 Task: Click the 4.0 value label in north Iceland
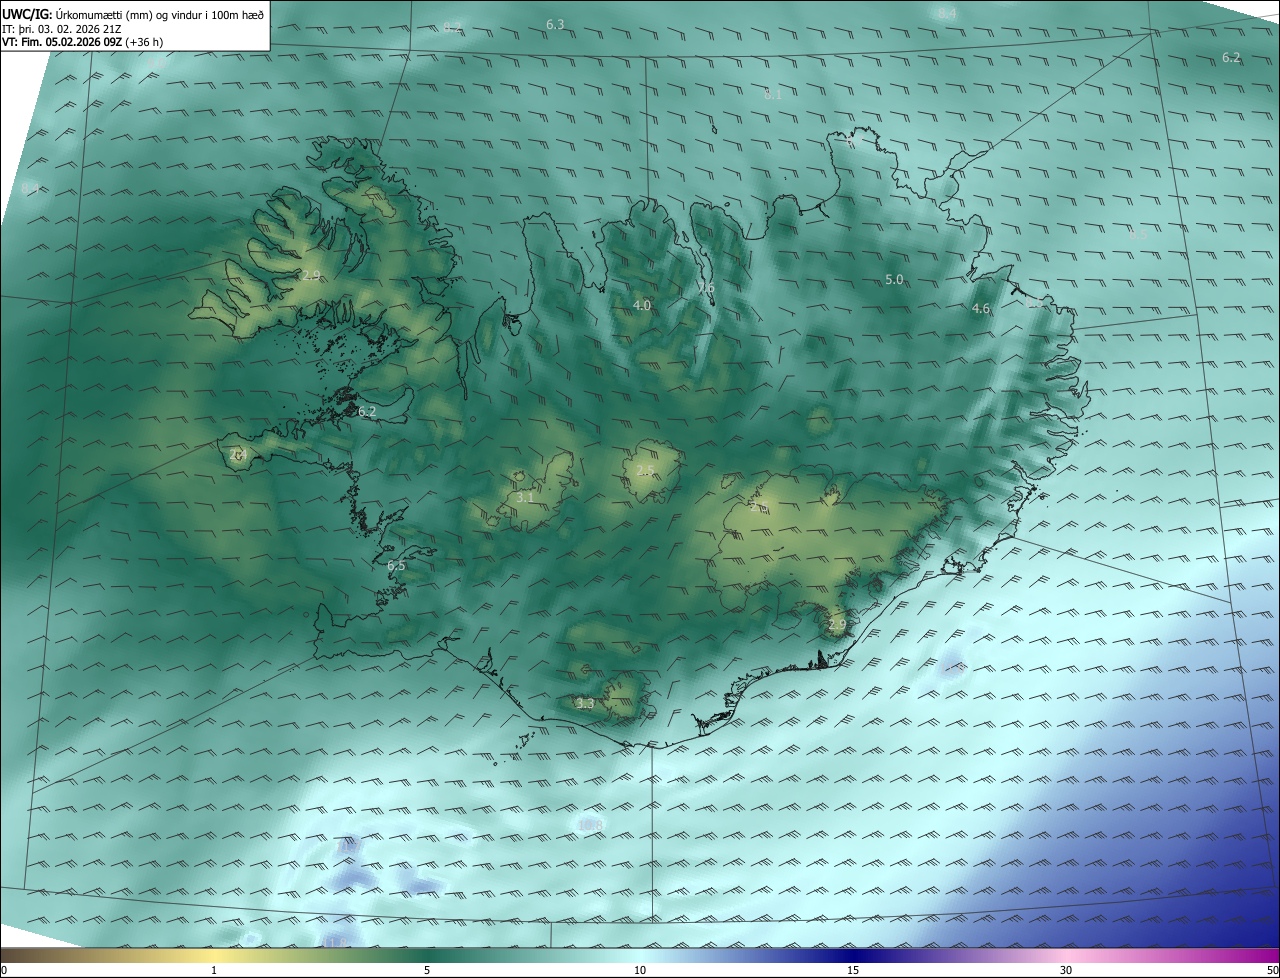[x=642, y=305]
